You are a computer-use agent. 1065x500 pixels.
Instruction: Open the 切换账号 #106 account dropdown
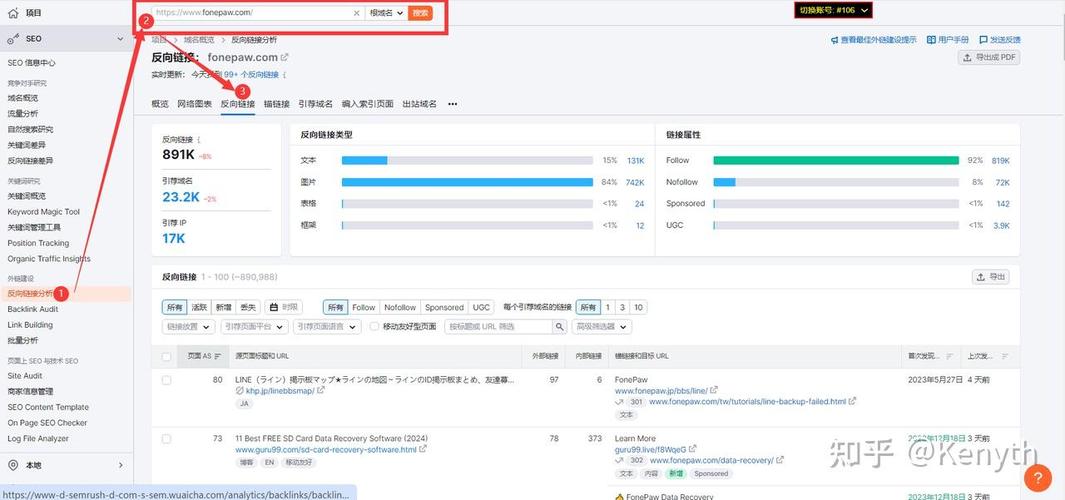pos(834,11)
